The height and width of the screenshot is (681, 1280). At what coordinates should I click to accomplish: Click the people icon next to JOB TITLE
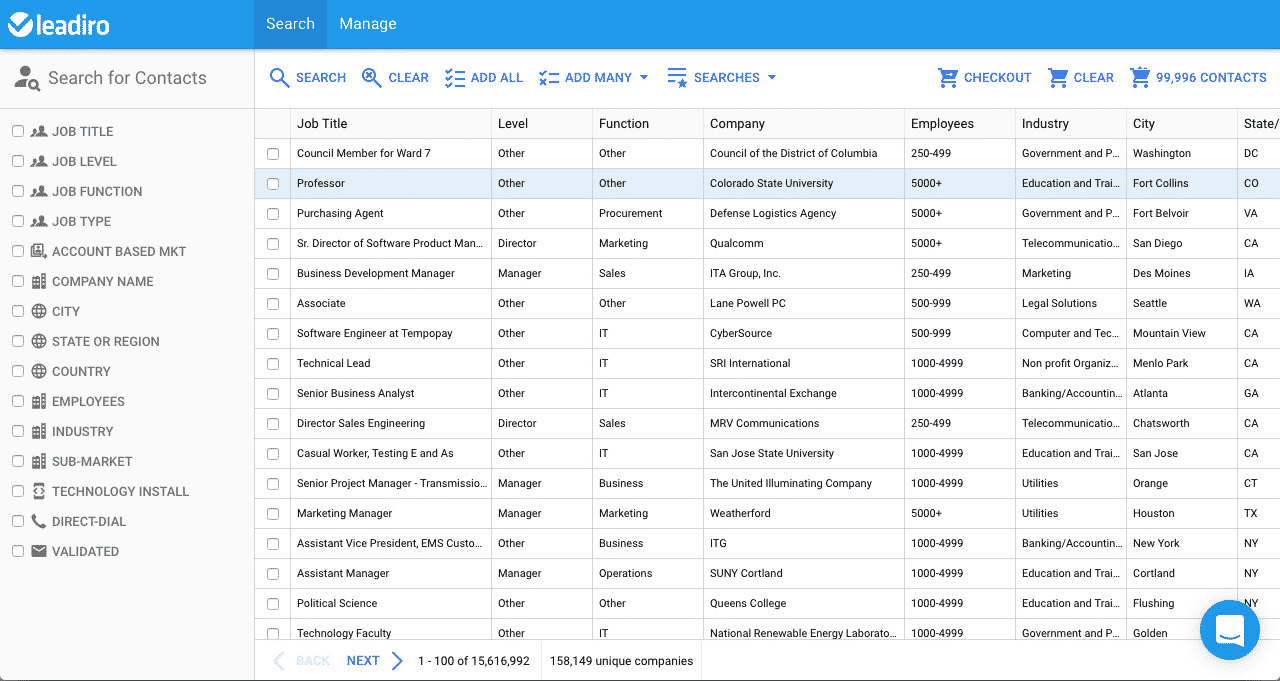[39, 131]
